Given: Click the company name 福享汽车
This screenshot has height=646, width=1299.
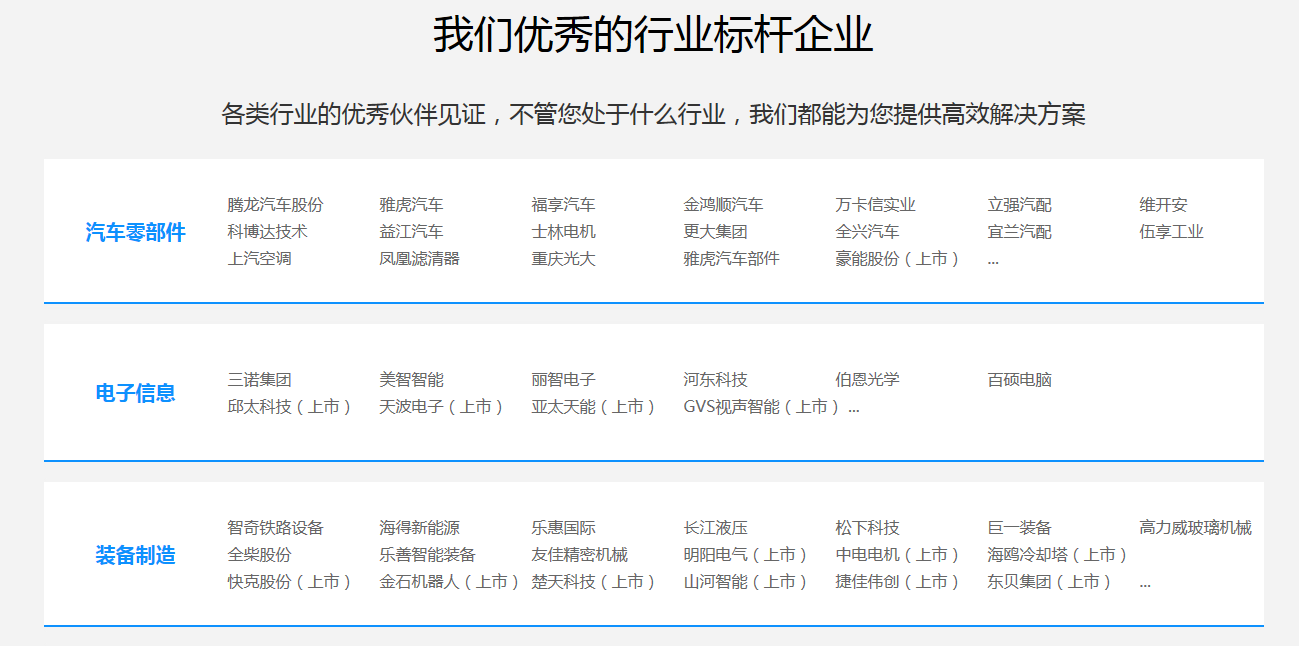Looking at the screenshot, I should click(564, 205).
